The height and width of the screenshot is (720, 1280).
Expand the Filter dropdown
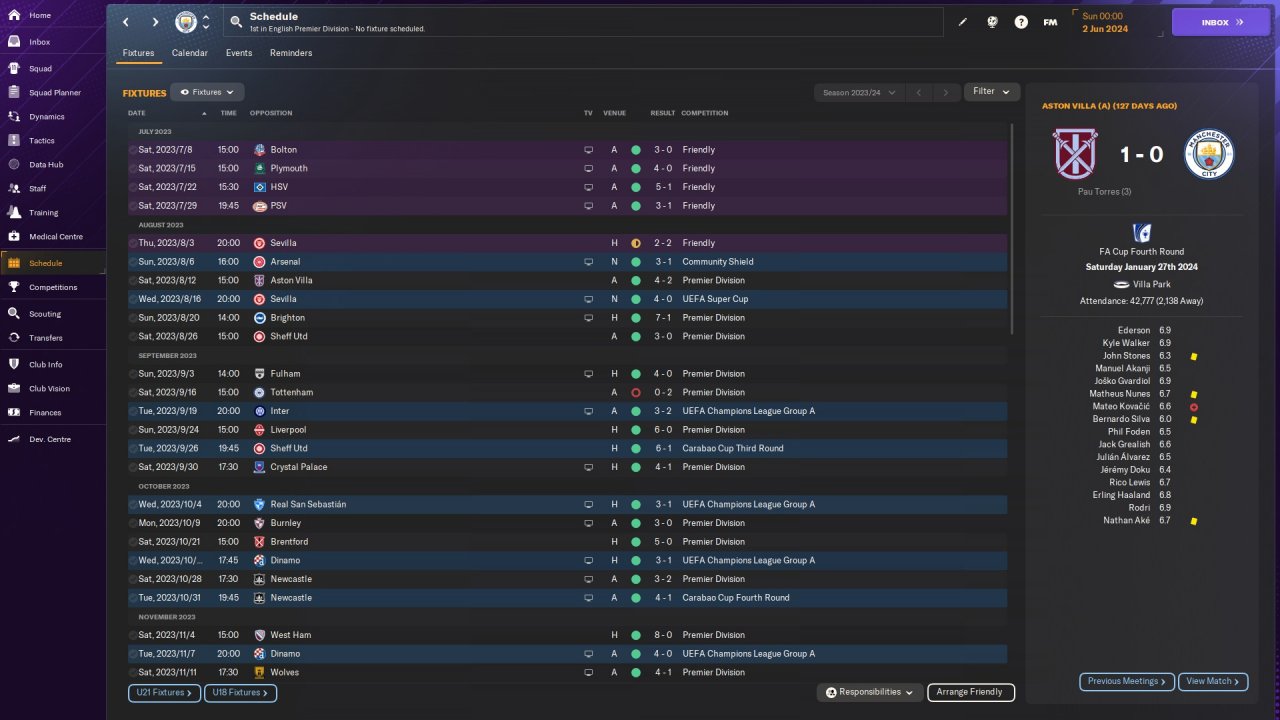(x=991, y=92)
